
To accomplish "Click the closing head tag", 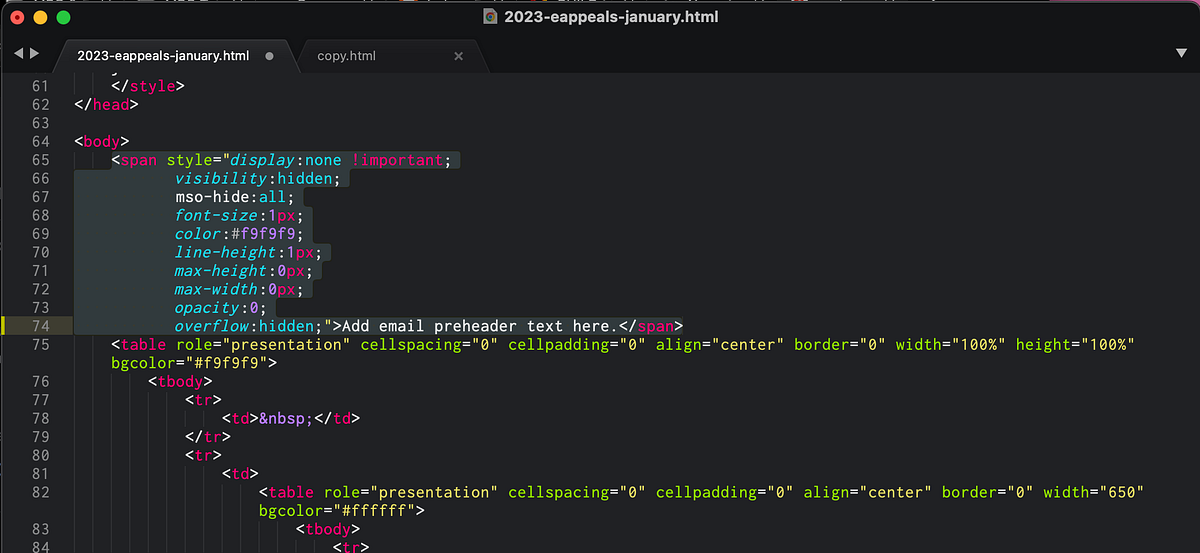I will 107,105.
